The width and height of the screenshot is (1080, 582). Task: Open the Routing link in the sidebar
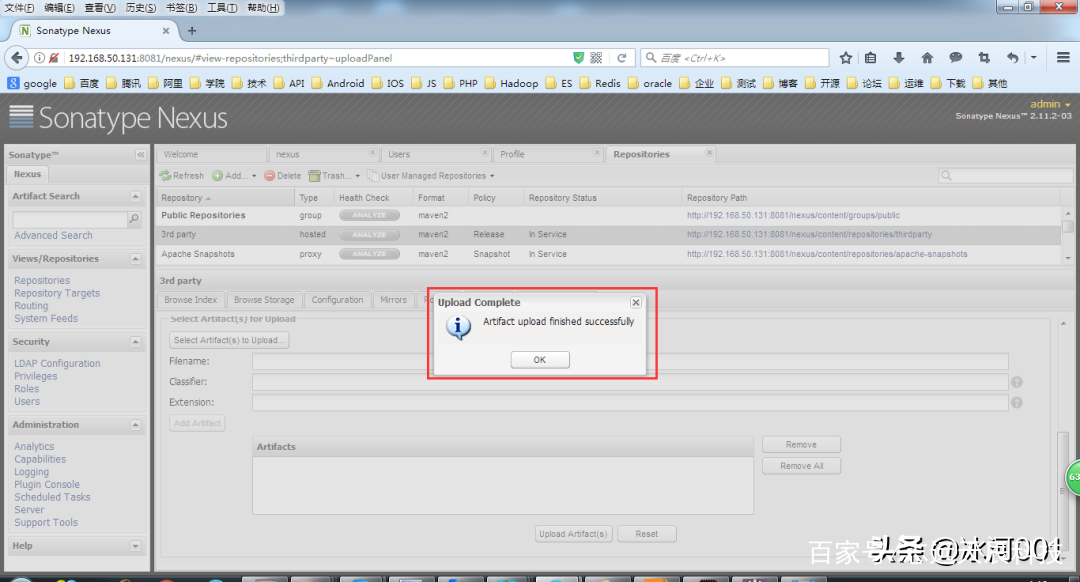pos(31,306)
